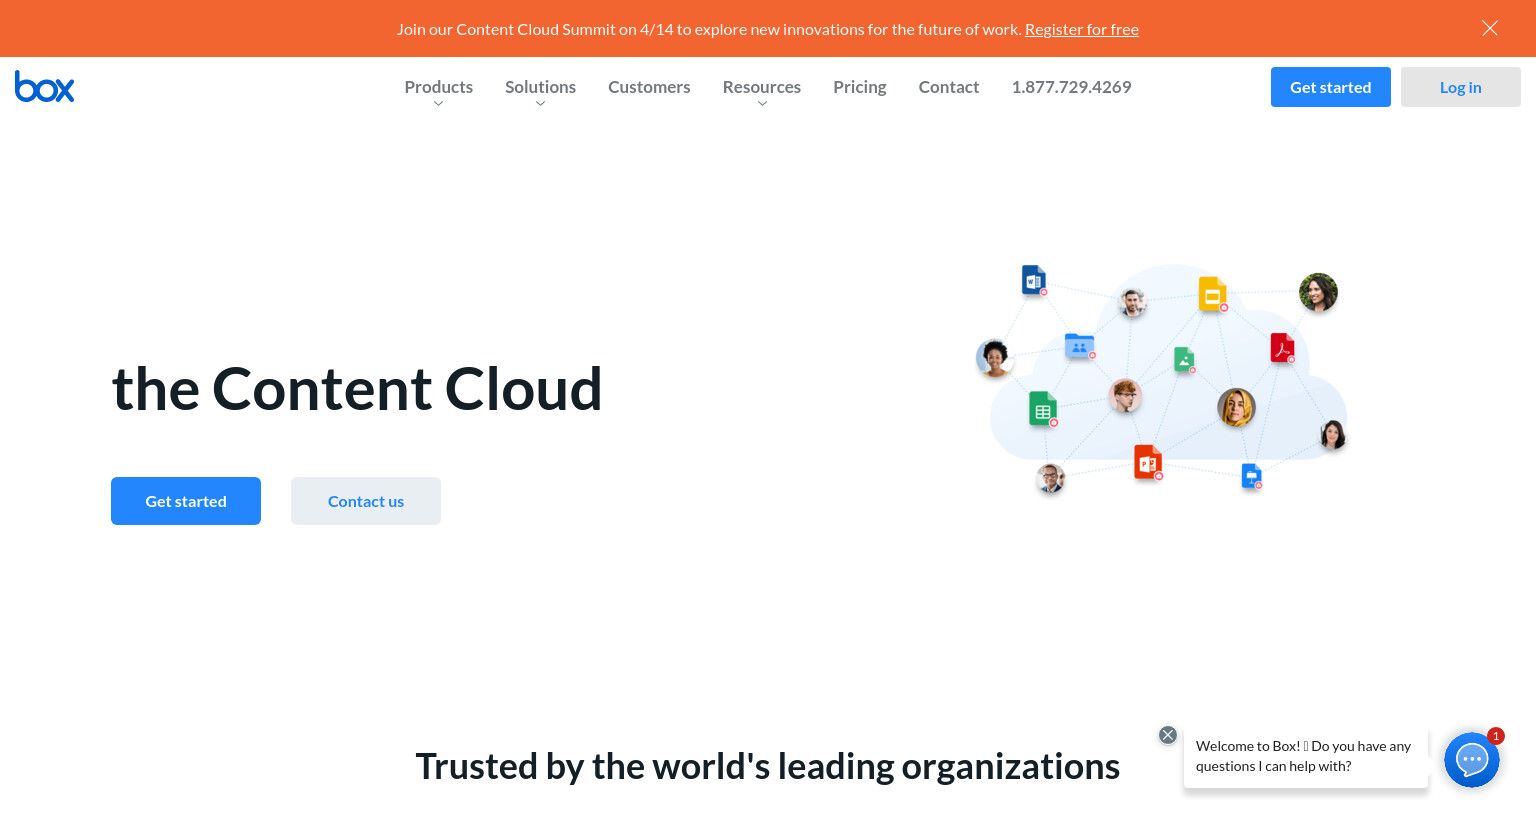Image resolution: width=1536 pixels, height=824 pixels.
Task: Click the Word document icon in cloud
Action: [1034, 280]
